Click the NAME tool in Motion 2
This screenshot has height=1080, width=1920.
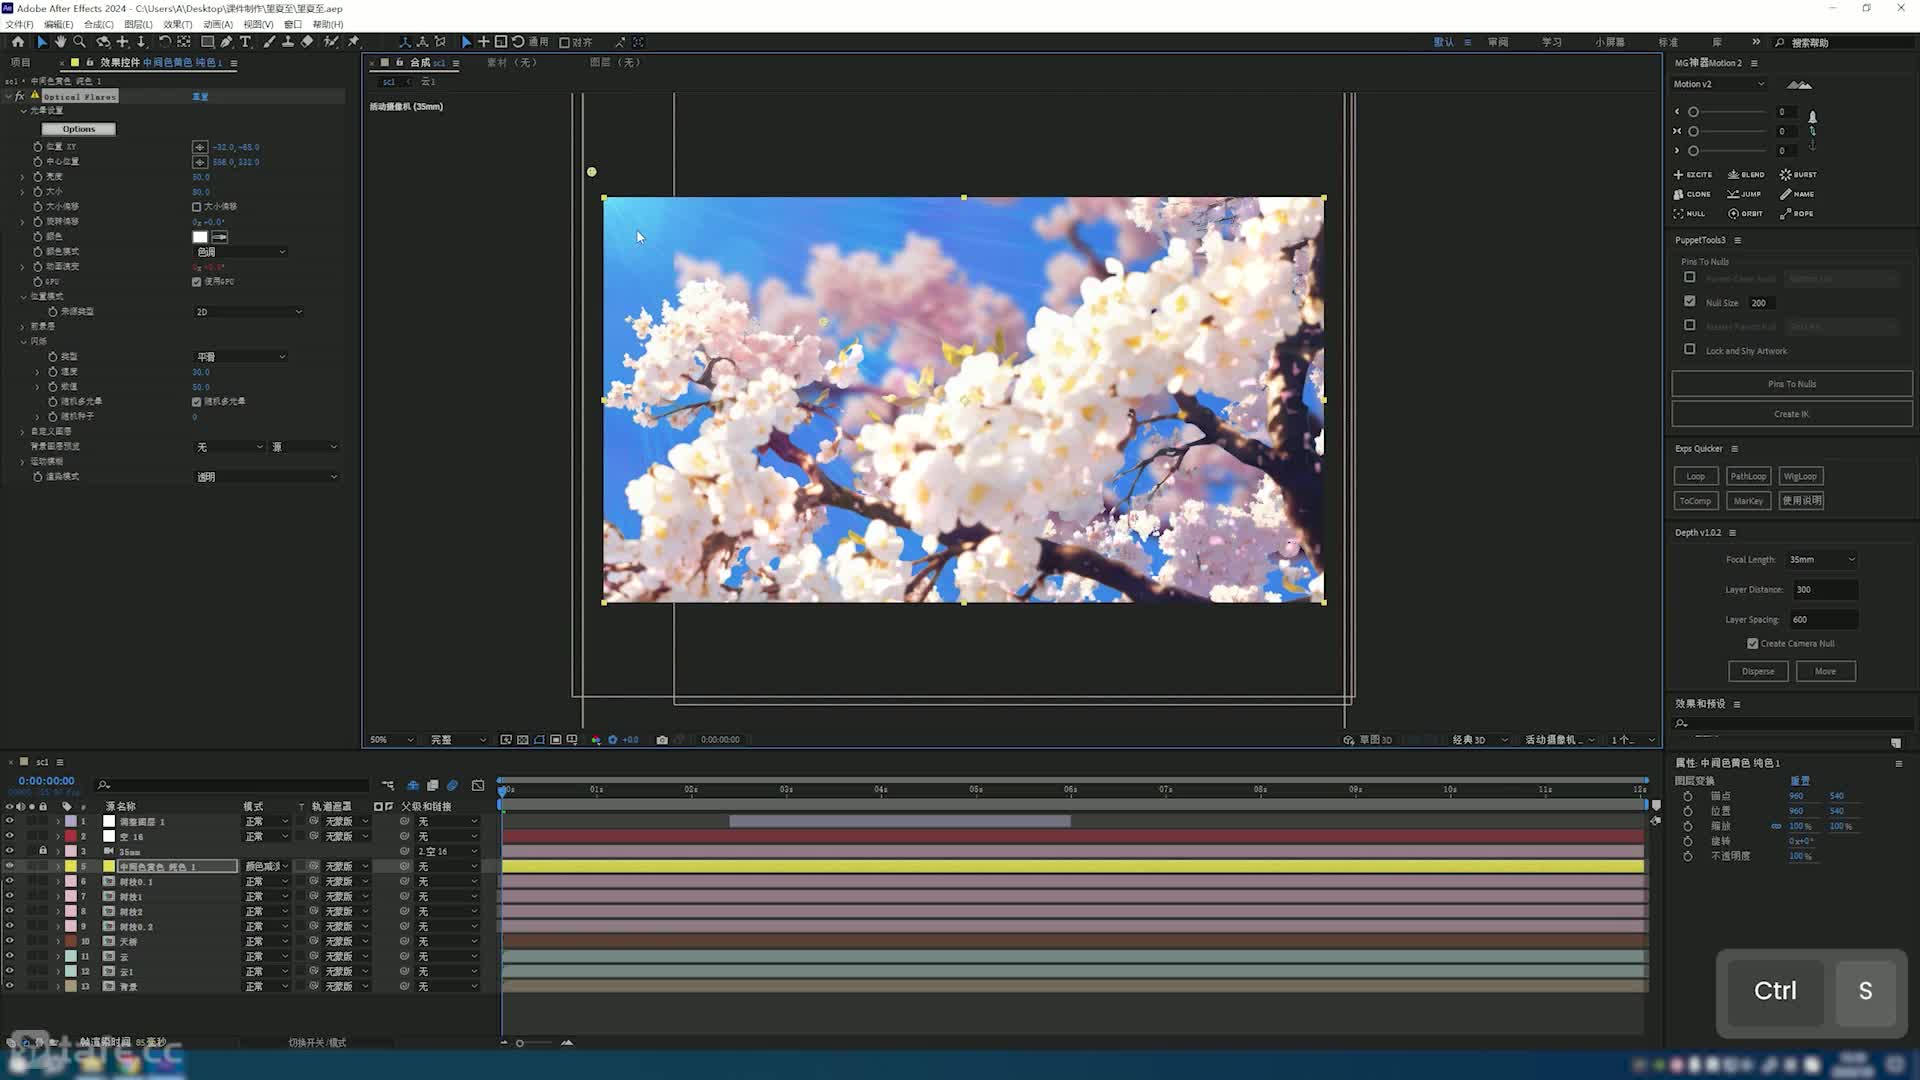pyautogui.click(x=1797, y=194)
